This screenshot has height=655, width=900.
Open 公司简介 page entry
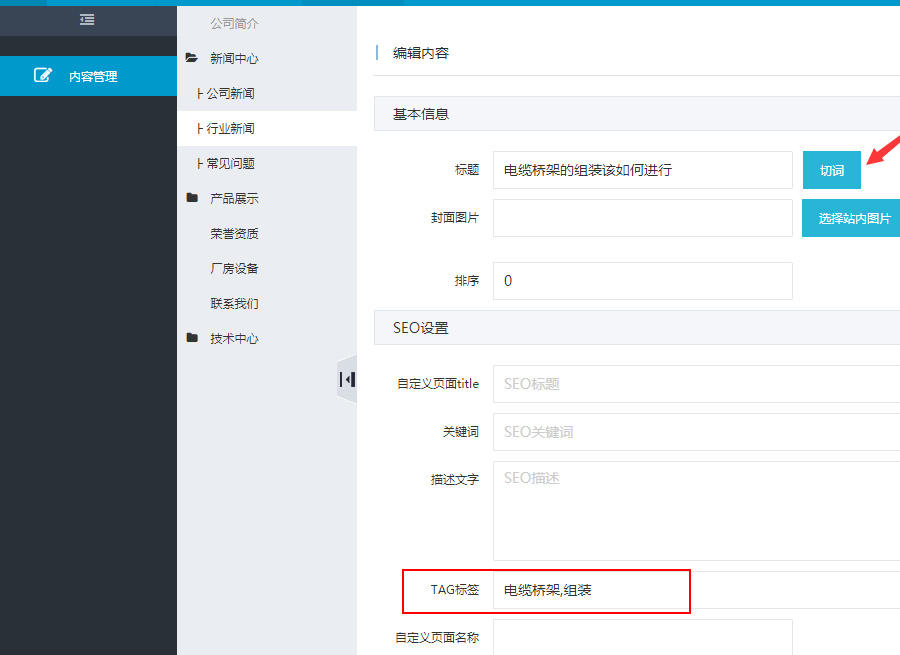(234, 23)
